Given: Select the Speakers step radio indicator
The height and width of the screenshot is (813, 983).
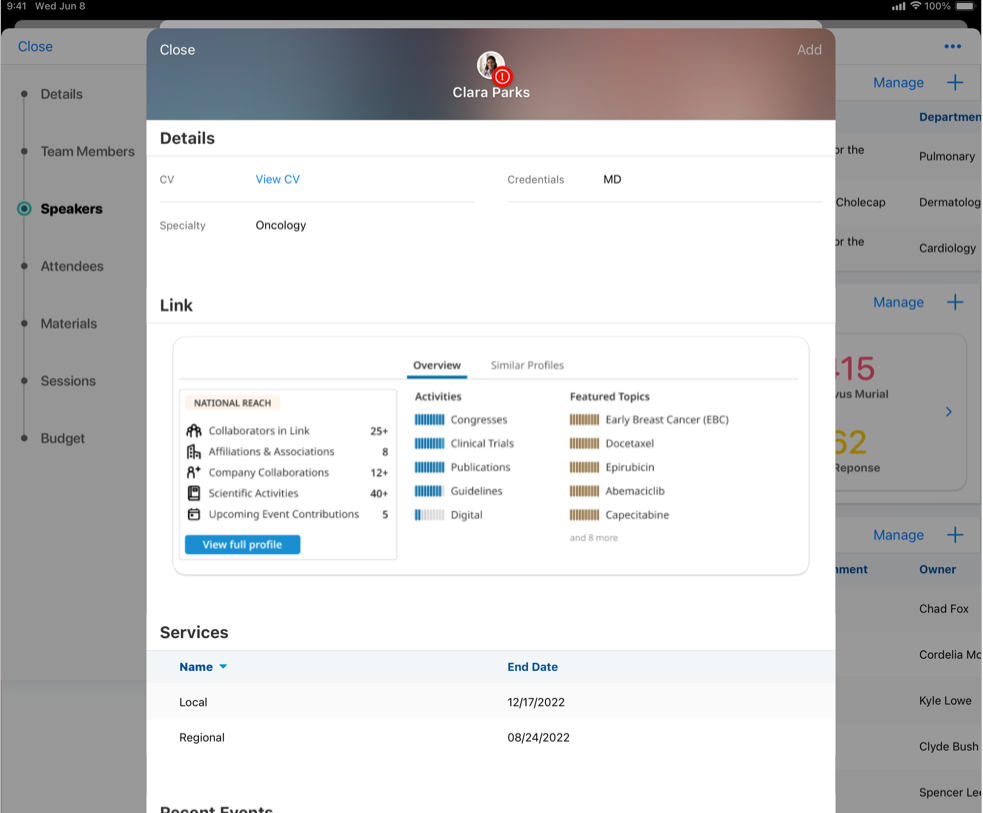Looking at the screenshot, I should 24,209.
